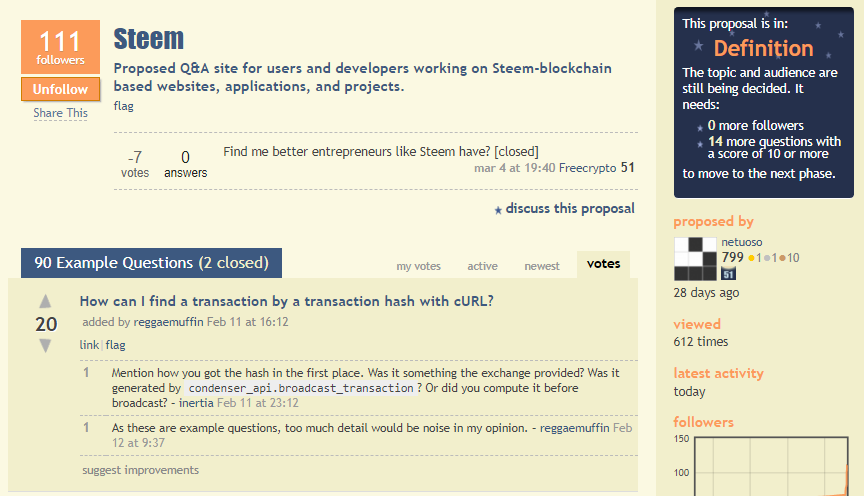Image resolution: width=864 pixels, height=496 pixels.
Task: Click the -7 votes count
Action: tap(135, 164)
